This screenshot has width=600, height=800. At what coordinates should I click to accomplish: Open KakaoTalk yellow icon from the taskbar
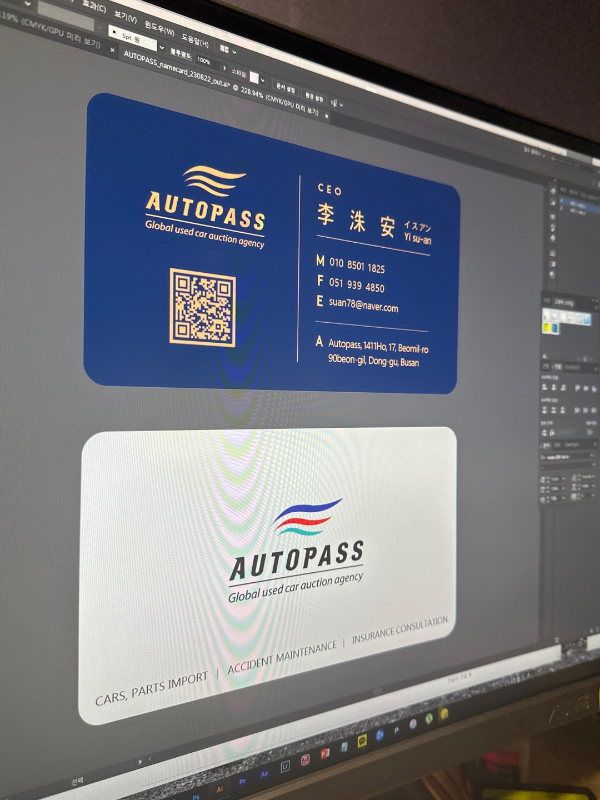(x=362, y=741)
